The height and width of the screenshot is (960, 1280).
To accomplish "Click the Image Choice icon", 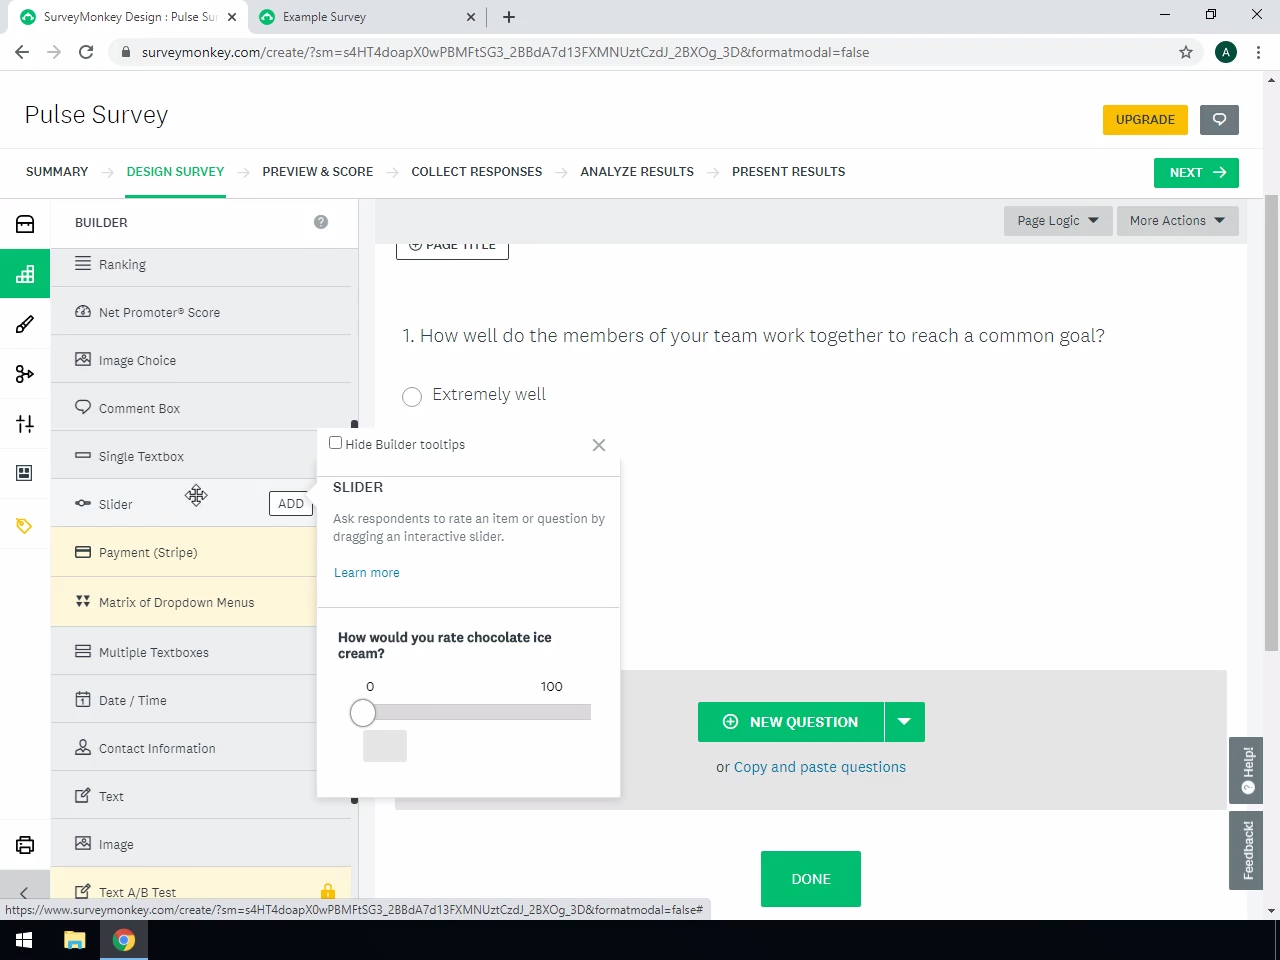I will click(x=83, y=359).
